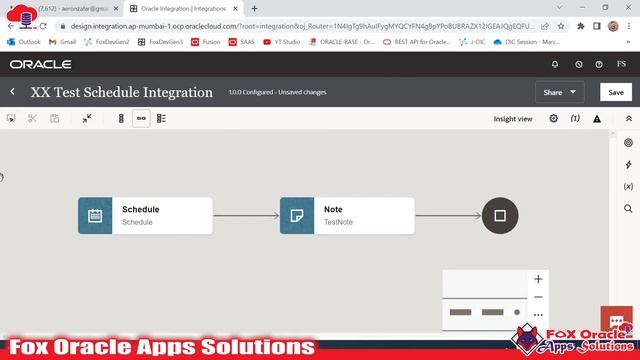
Task: Switch to horizontal layout
Action: click(x=141, y=119)
